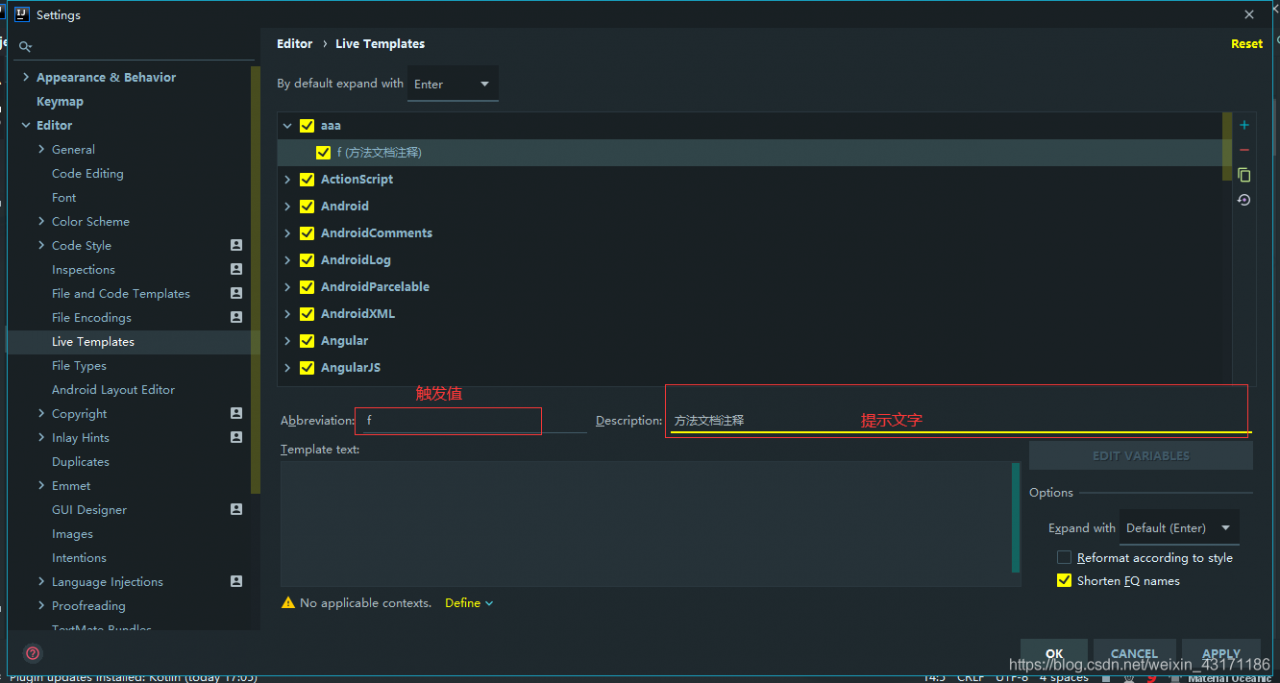
Task: Select the Images settings entry
Action: [x=72, y=533]
